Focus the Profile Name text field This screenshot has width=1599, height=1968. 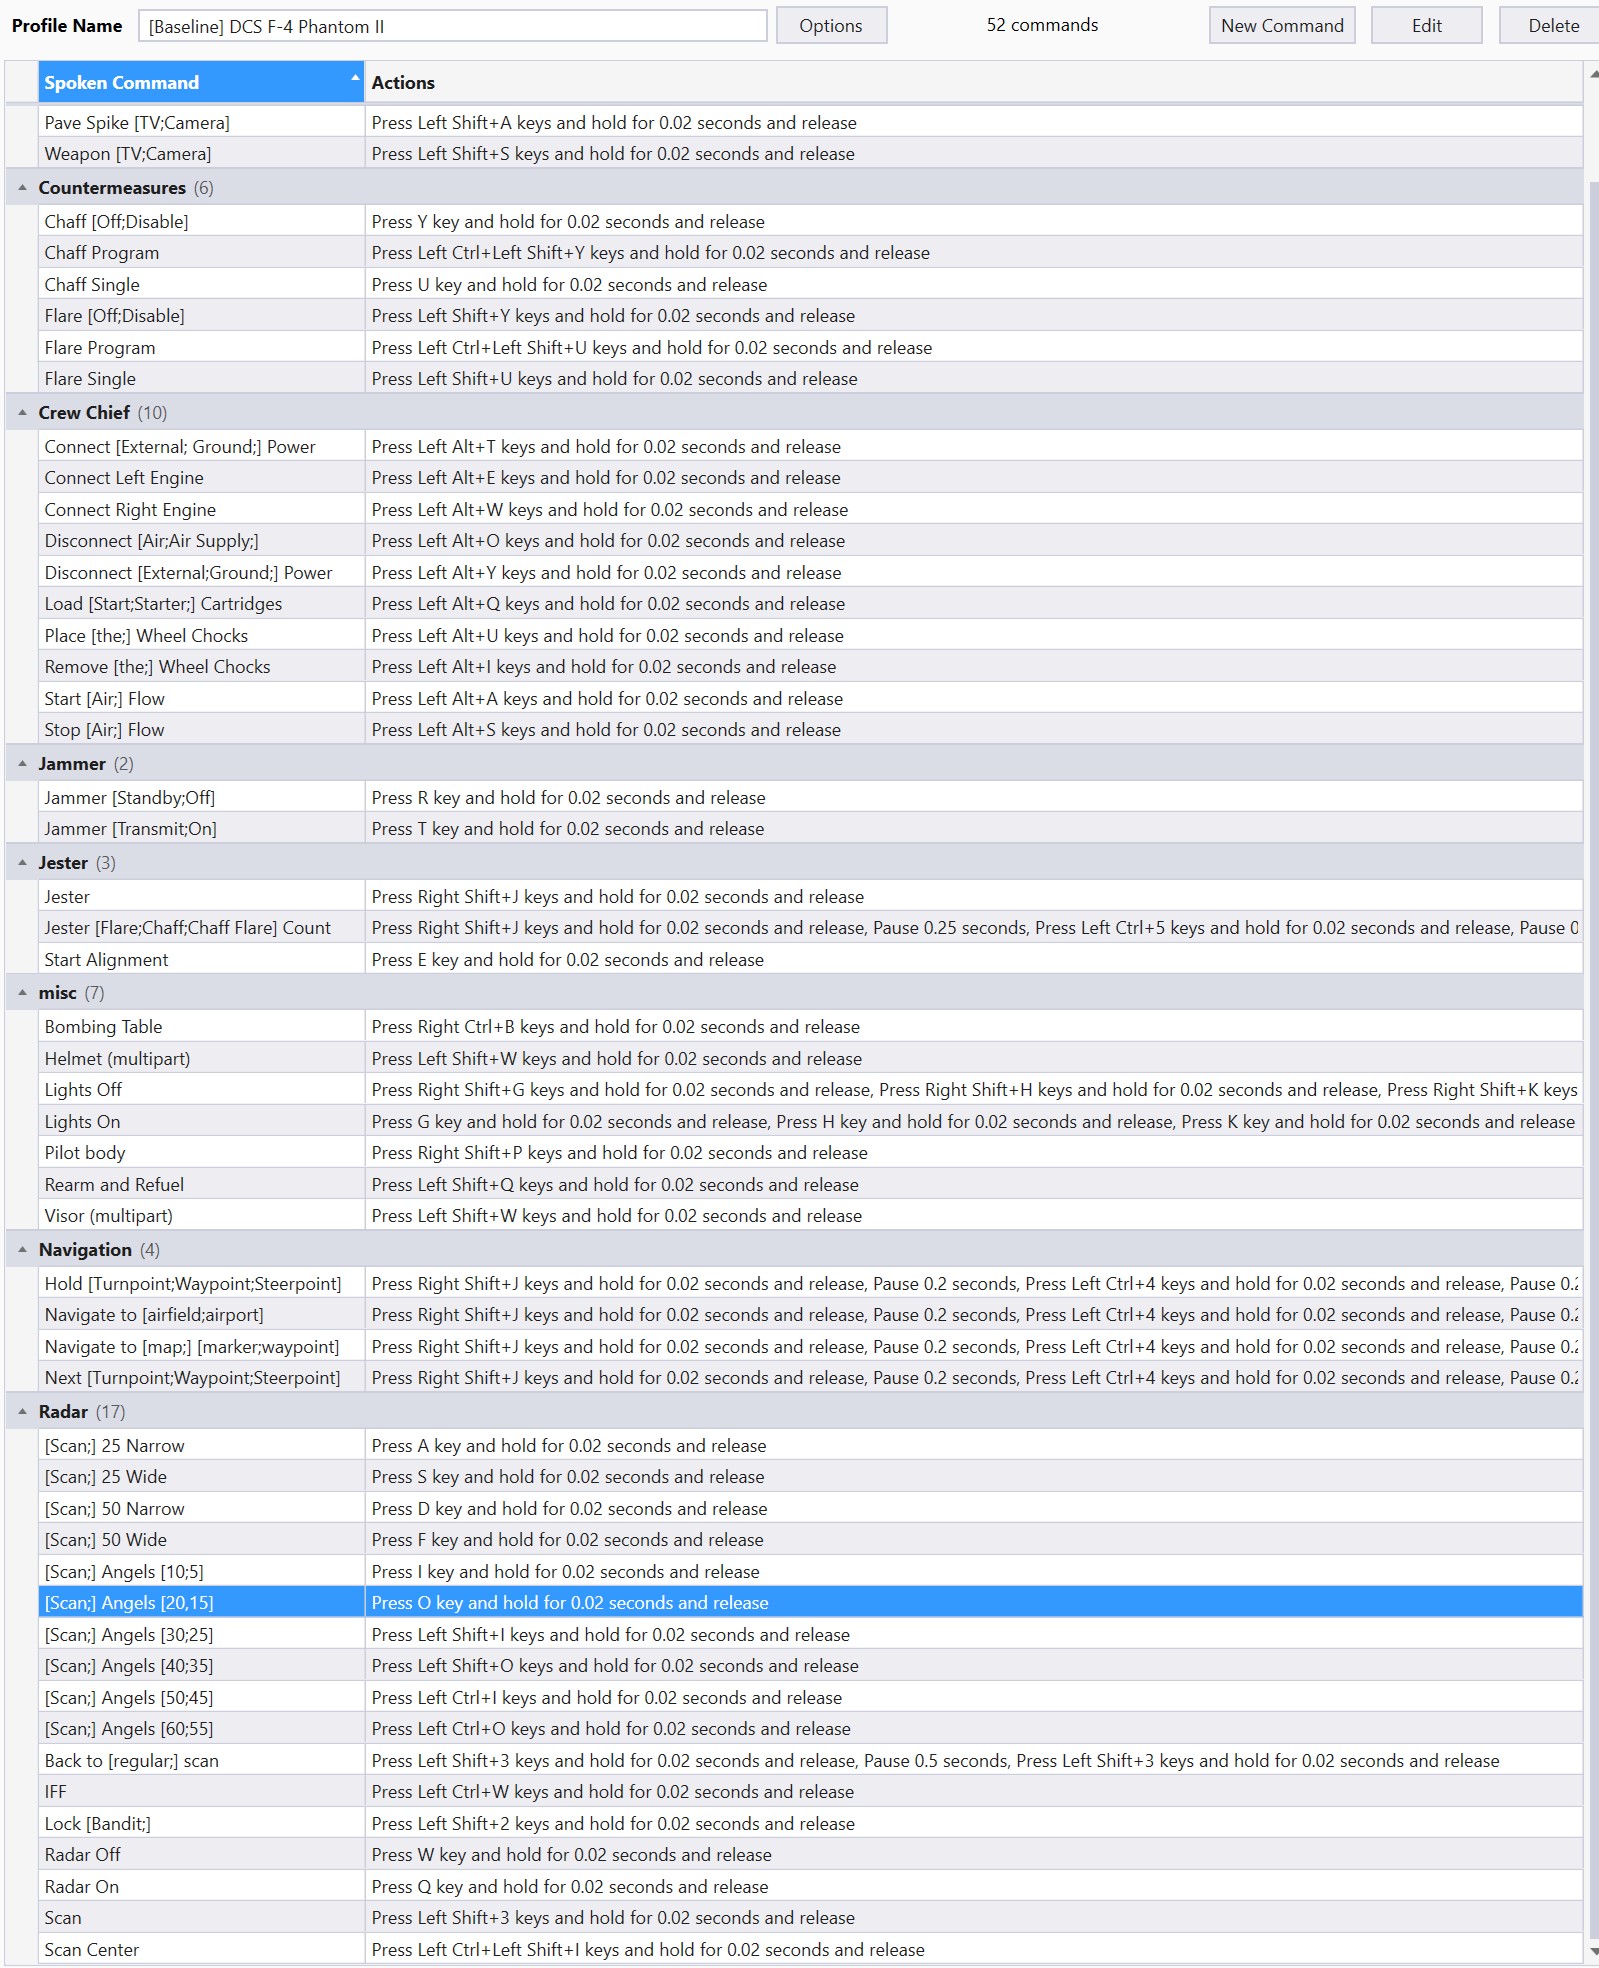coord(452,27)
